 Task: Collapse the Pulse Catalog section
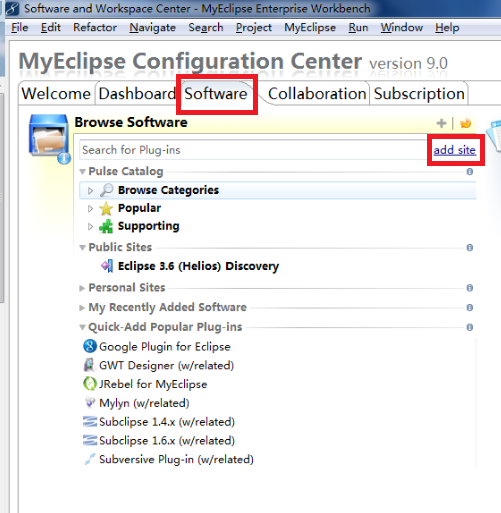(x=82, y=172)
